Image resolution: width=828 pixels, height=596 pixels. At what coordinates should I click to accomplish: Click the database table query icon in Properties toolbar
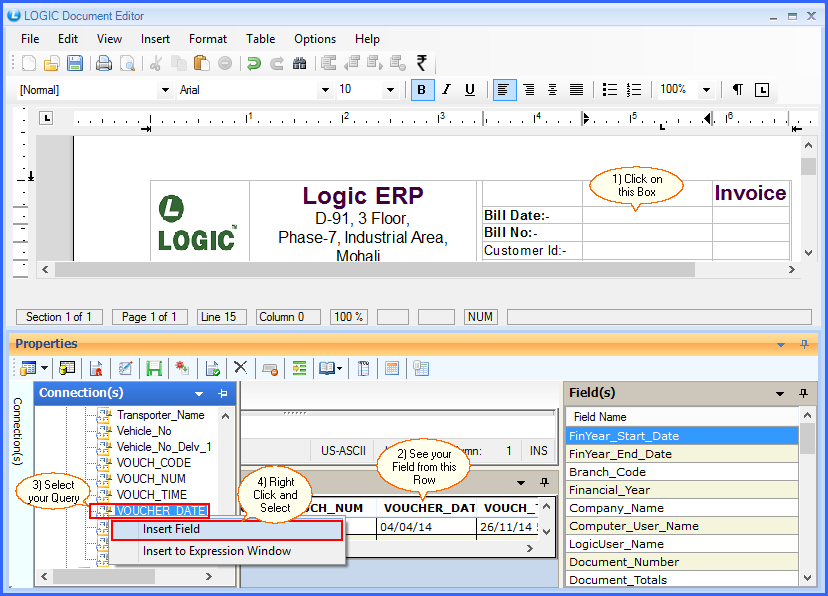pyautogui.click(x=67, y=368)
